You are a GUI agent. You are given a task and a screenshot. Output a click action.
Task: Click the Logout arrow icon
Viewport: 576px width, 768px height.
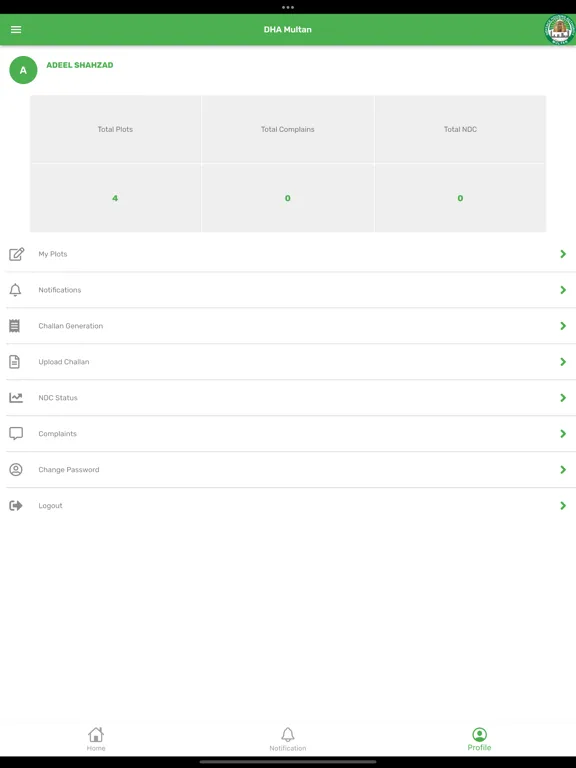pos(16,505)
